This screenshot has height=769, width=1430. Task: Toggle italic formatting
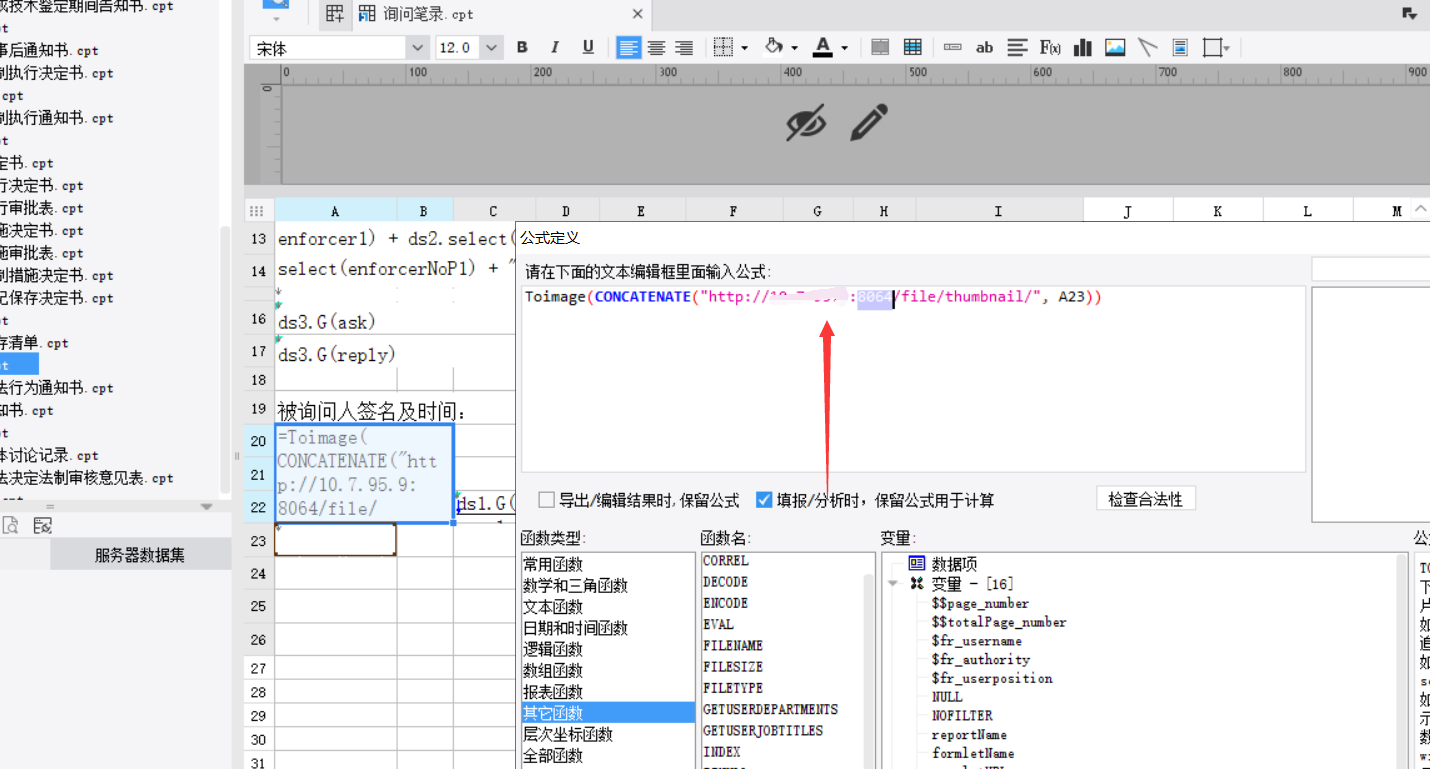coord(555,47)
